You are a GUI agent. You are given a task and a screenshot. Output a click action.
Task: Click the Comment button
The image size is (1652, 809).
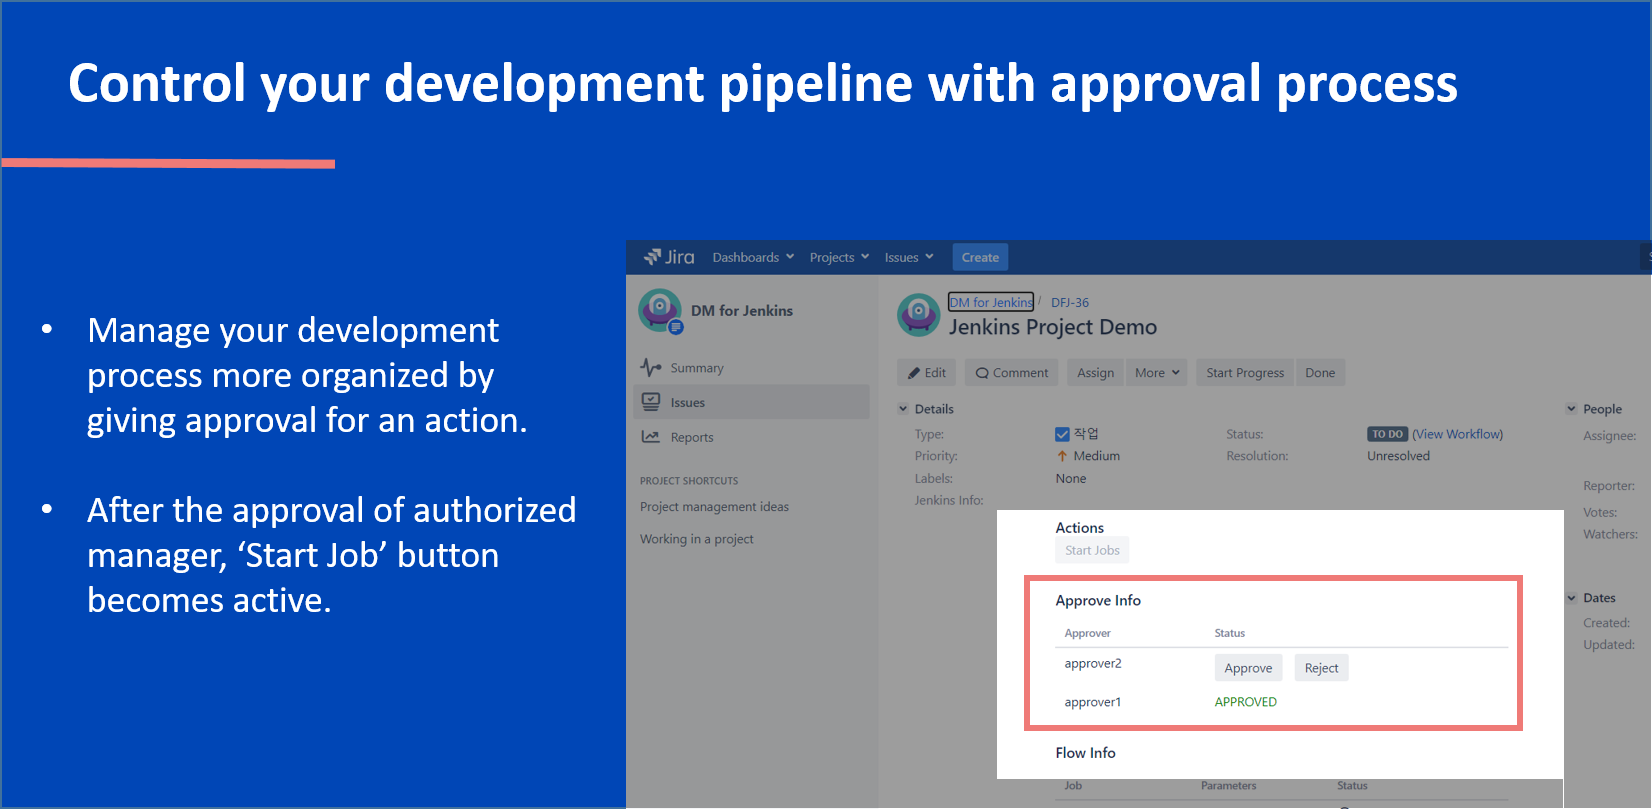(x=1012, y=373)
